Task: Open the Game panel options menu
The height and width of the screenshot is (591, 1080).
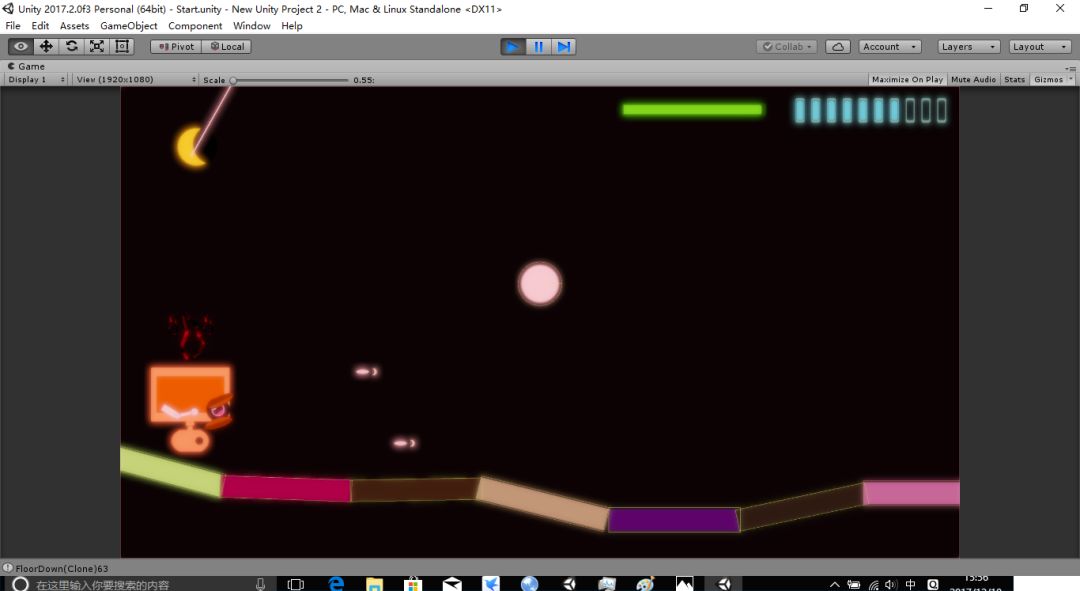Action: coord(1070,68)
